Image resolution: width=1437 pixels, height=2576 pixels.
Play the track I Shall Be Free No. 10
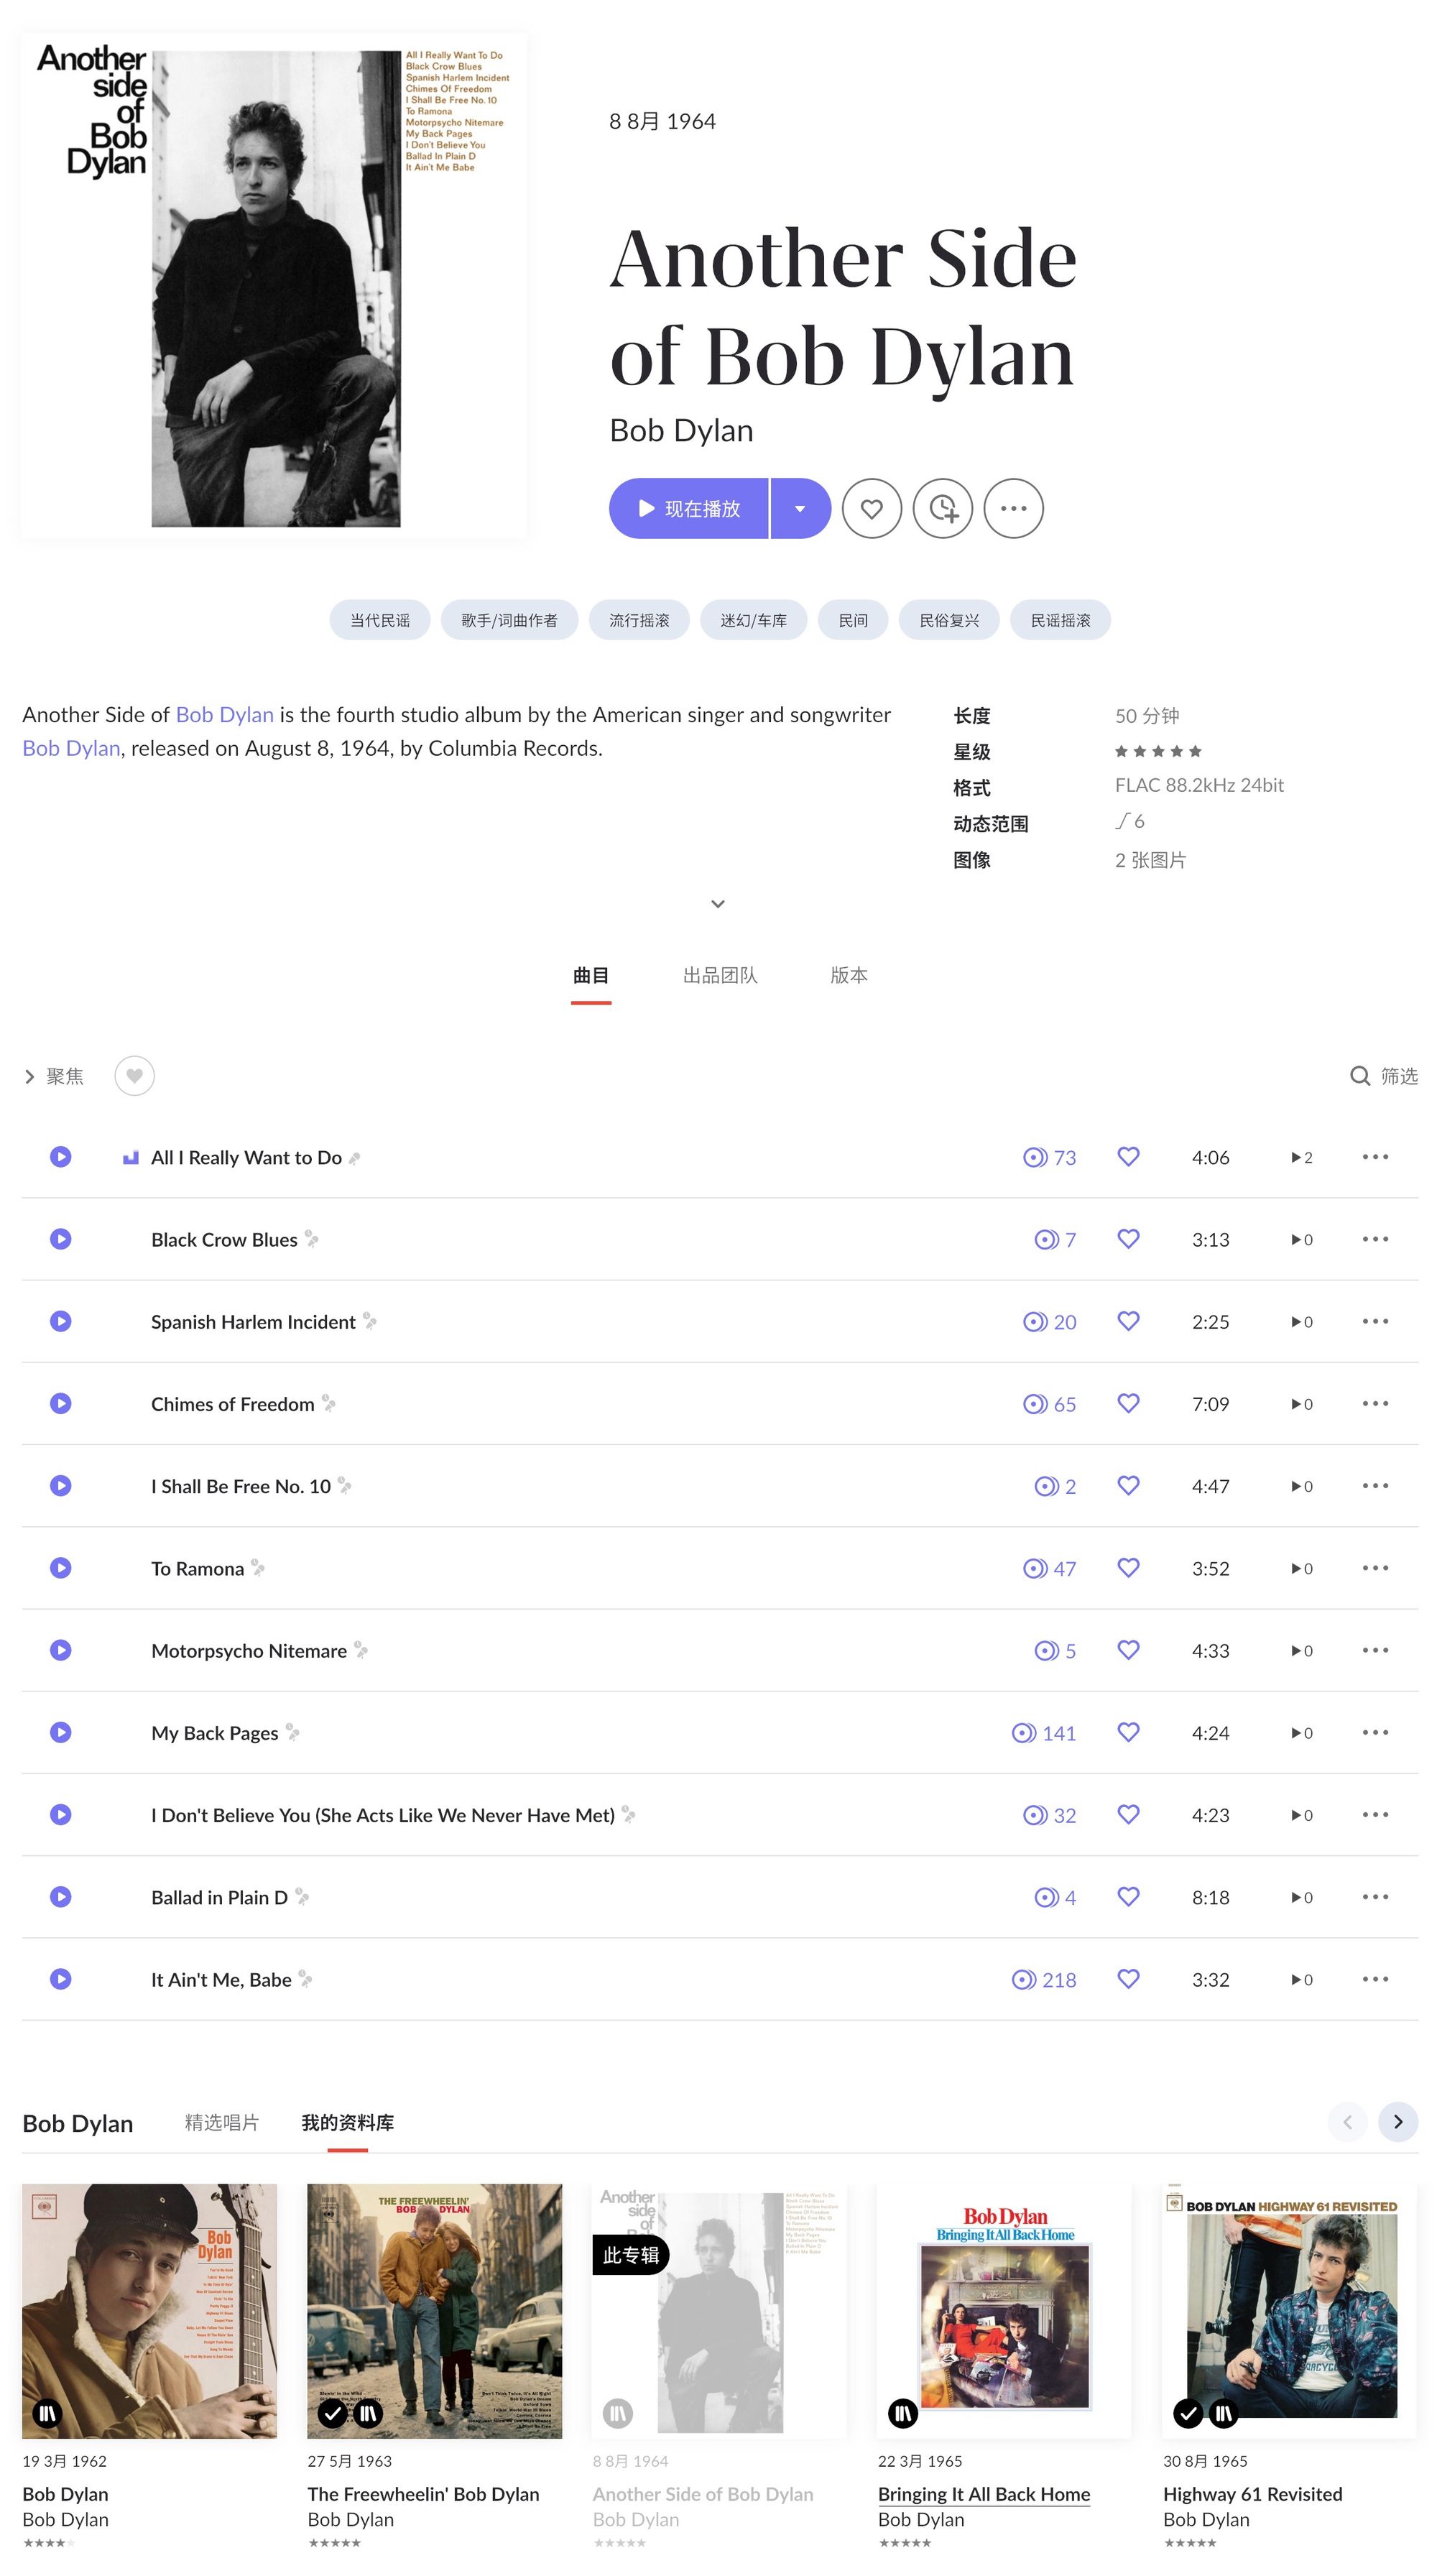tap(61, 1486)
